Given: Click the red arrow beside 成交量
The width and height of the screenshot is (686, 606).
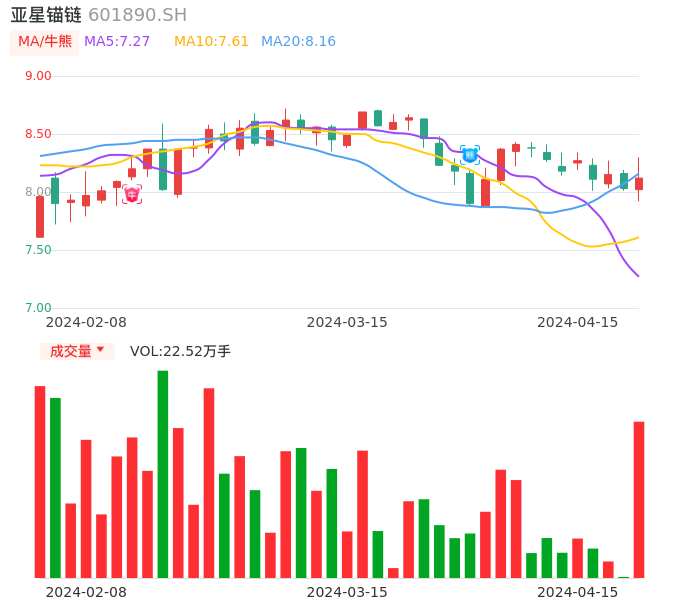Looking at the screenshot, I should tap(100, 350).
